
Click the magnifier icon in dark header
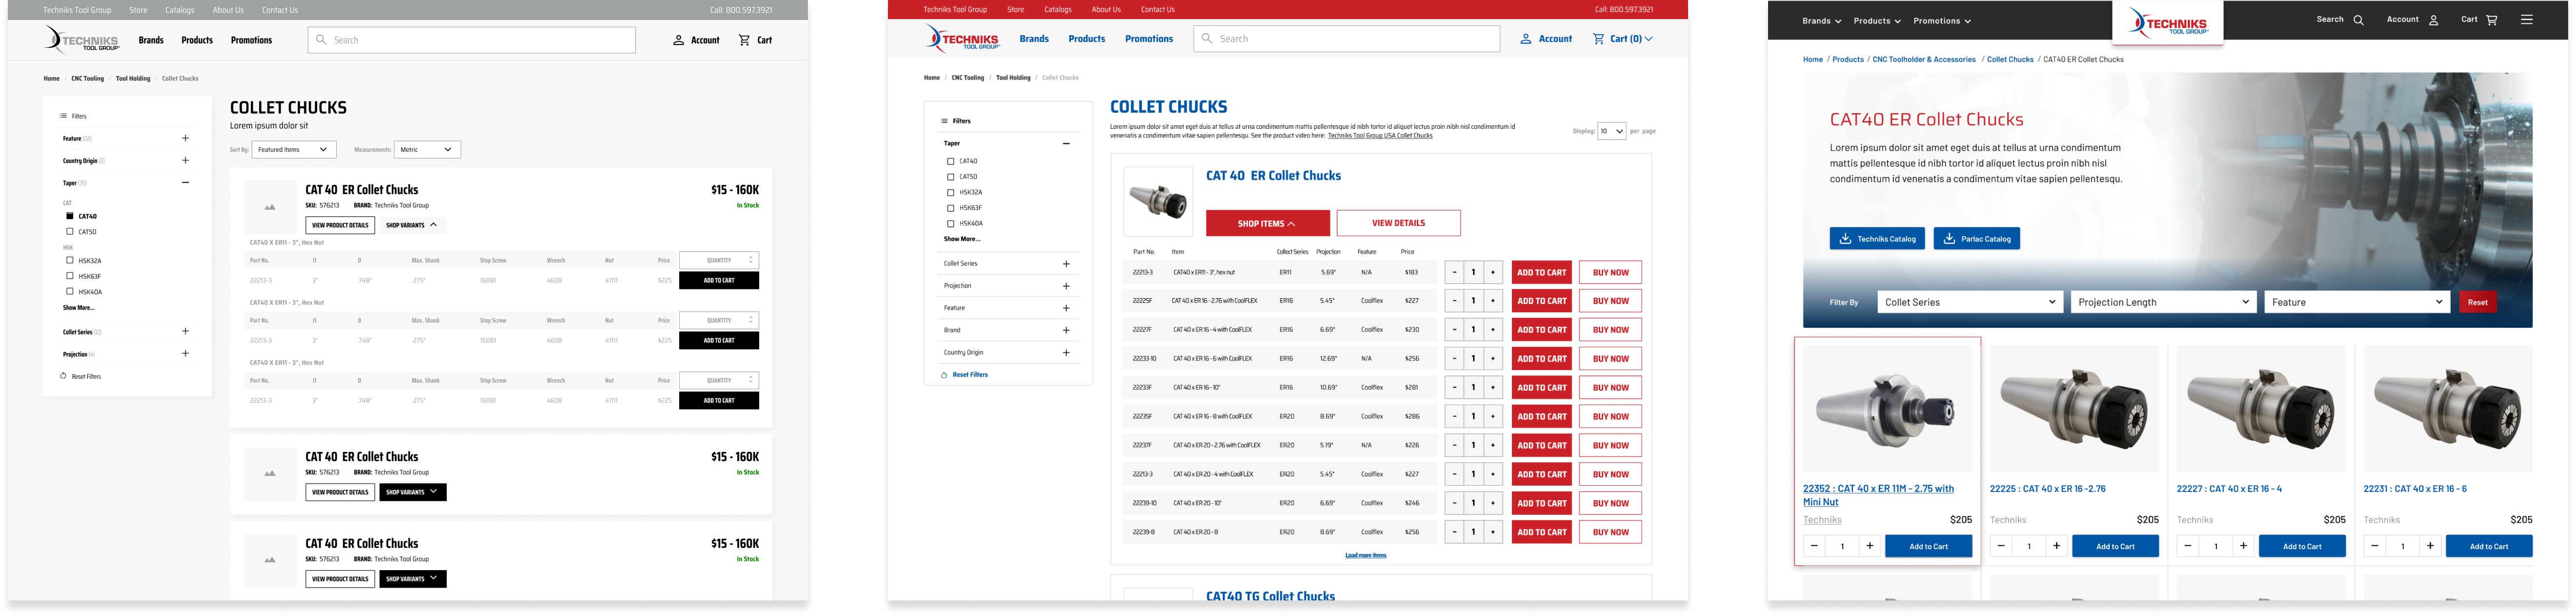pyautogui.click(x=2358, y=20)
